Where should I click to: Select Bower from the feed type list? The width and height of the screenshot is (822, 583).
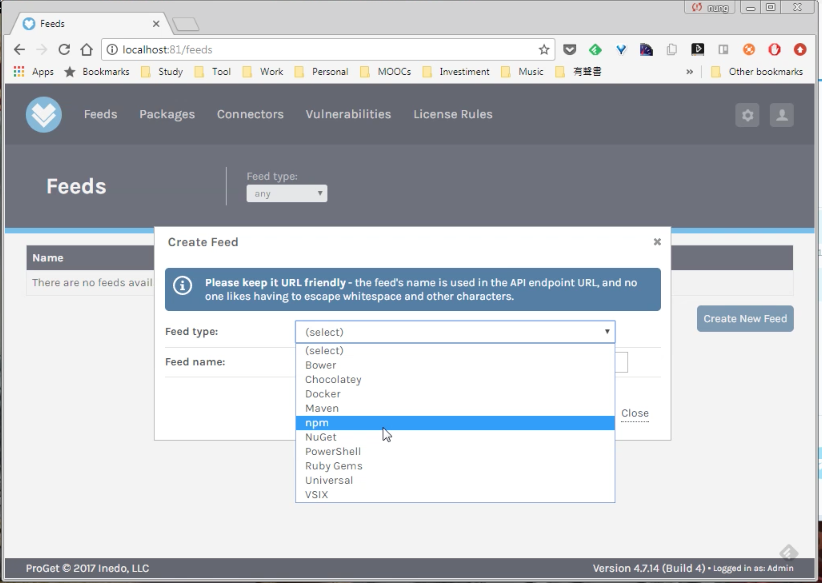tap(455, 365)
